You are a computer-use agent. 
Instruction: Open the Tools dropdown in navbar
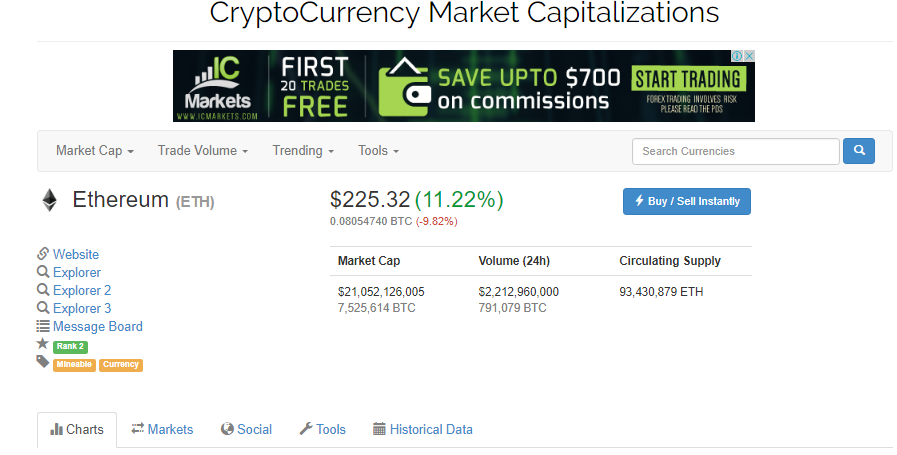[379, 151]
